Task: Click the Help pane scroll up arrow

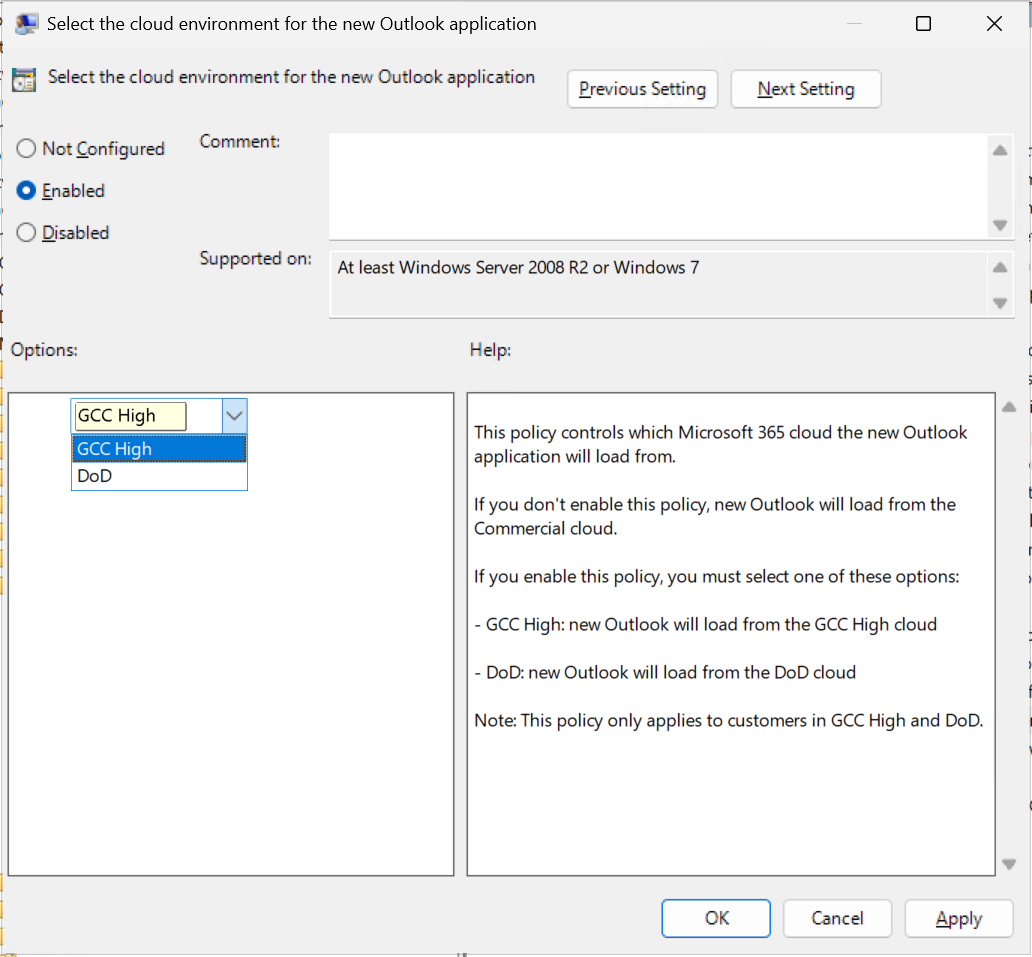Action: point(1009,407)
